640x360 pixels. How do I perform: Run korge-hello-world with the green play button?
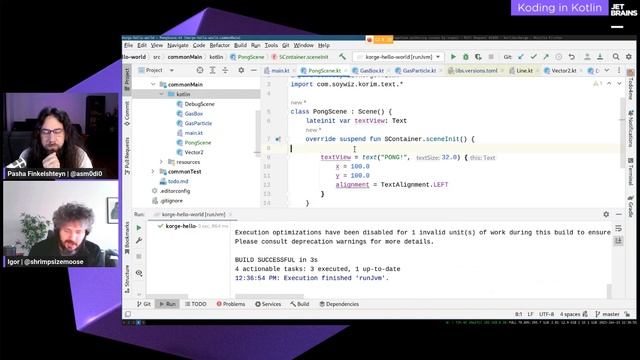tap(453, 57)
